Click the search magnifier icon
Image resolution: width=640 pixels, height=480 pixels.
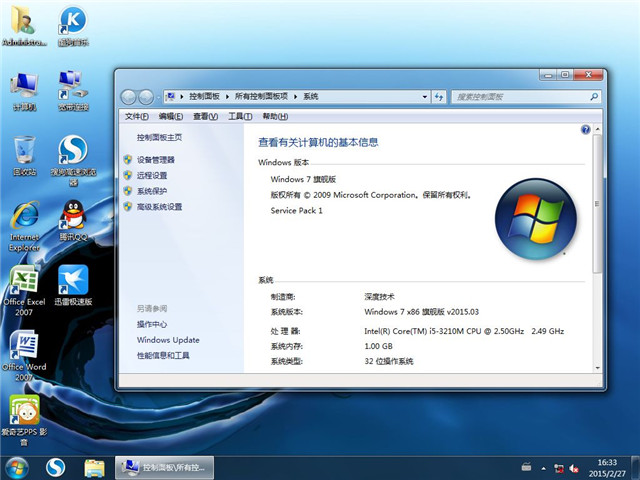click(594, 97)
